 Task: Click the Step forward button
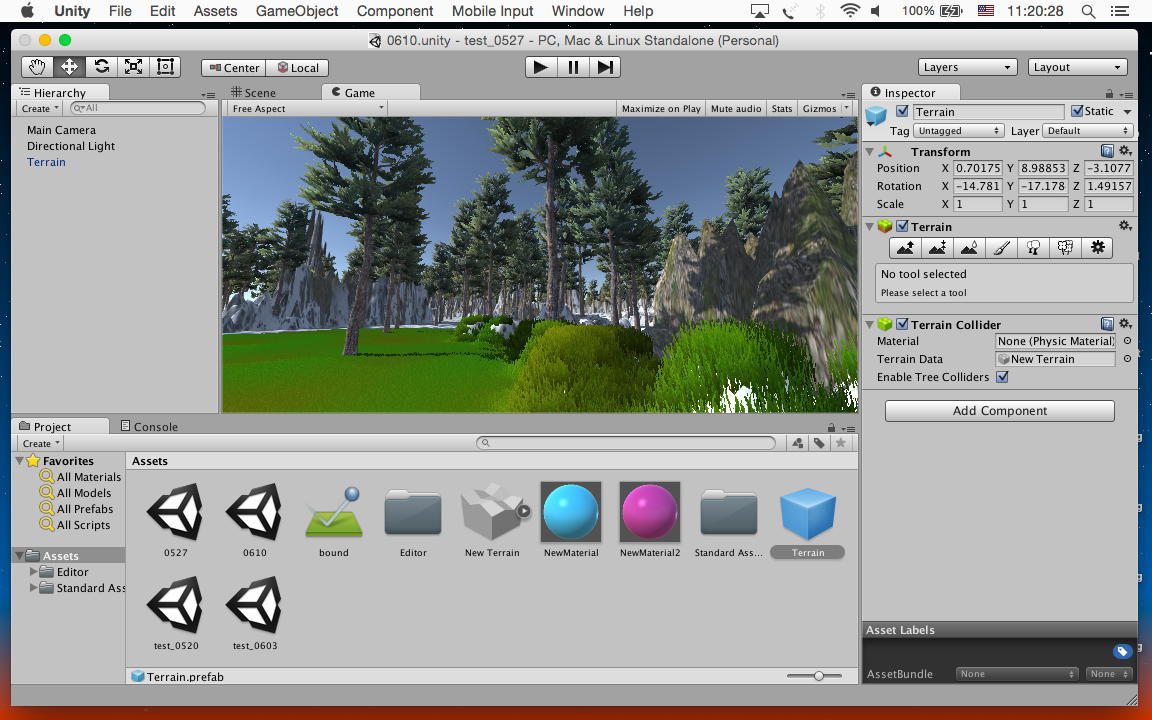pyautogui.click(x=604, y=67)
